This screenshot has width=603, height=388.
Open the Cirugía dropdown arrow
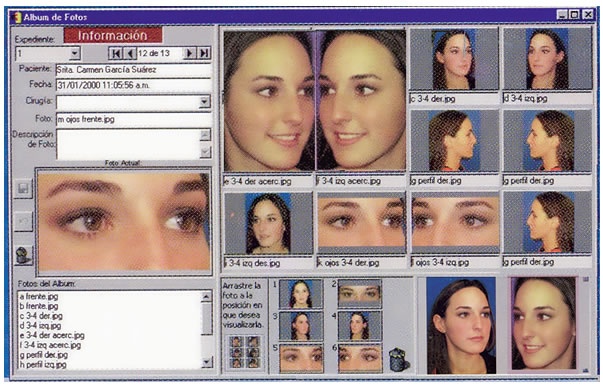[x=205, y=102]
